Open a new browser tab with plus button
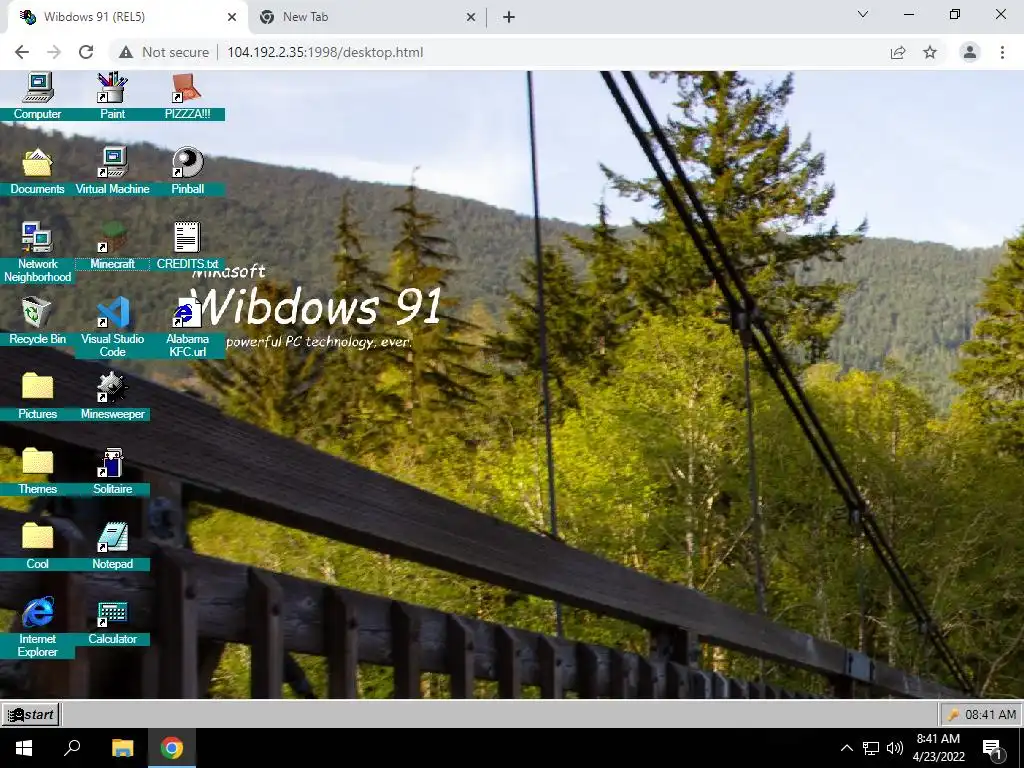Viewport: 1024px width, 768px height. tap(509, 18)
